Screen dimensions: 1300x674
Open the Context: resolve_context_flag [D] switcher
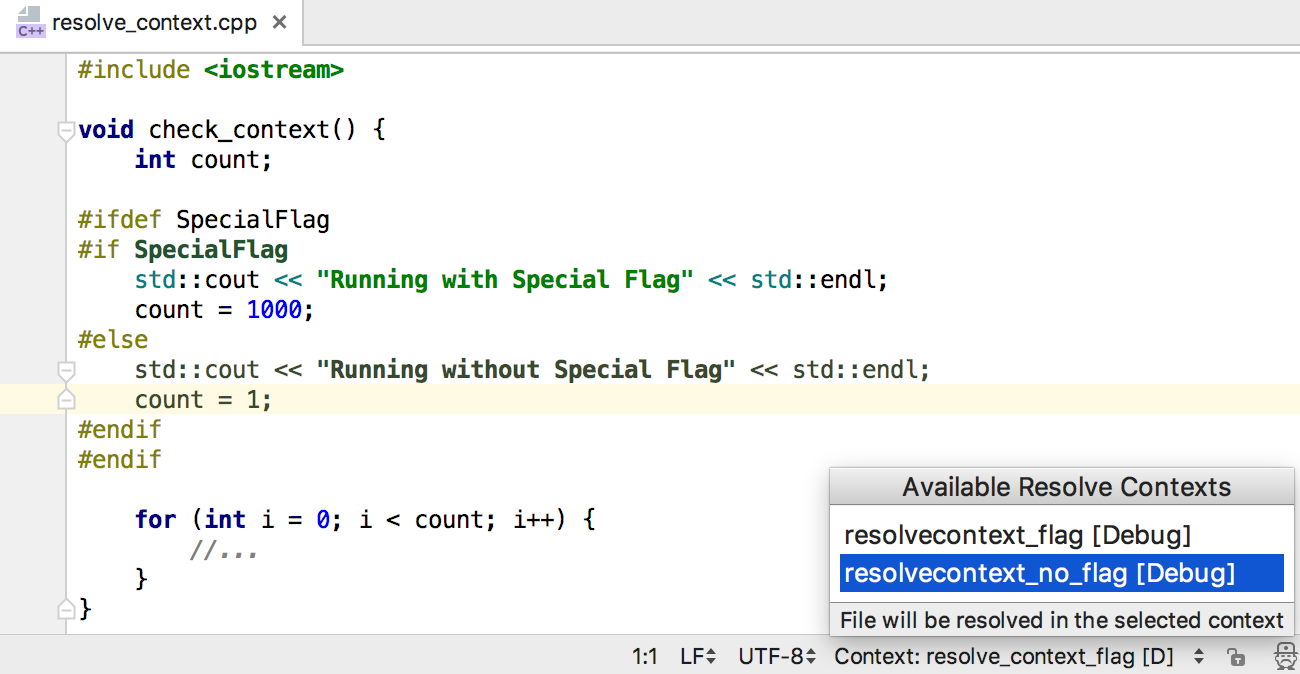pos(1019,657)
